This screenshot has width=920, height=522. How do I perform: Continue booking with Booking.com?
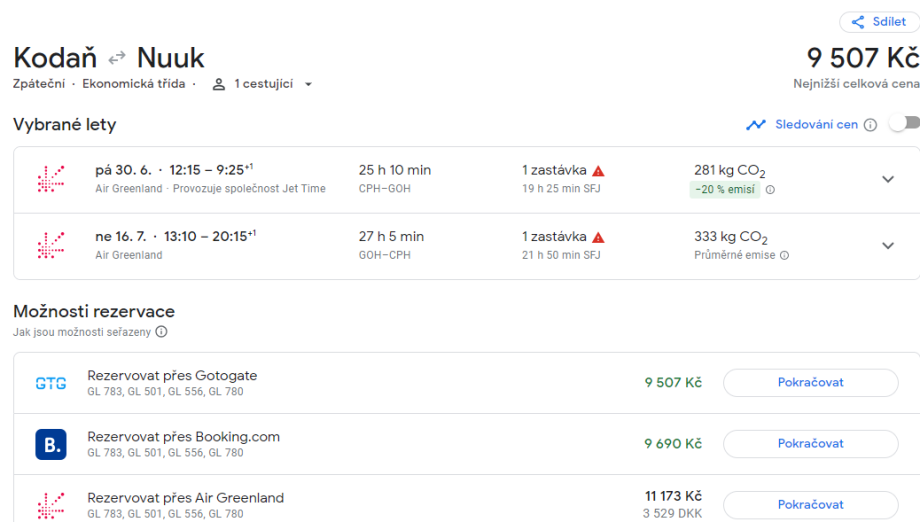click(x=810, y=444)
